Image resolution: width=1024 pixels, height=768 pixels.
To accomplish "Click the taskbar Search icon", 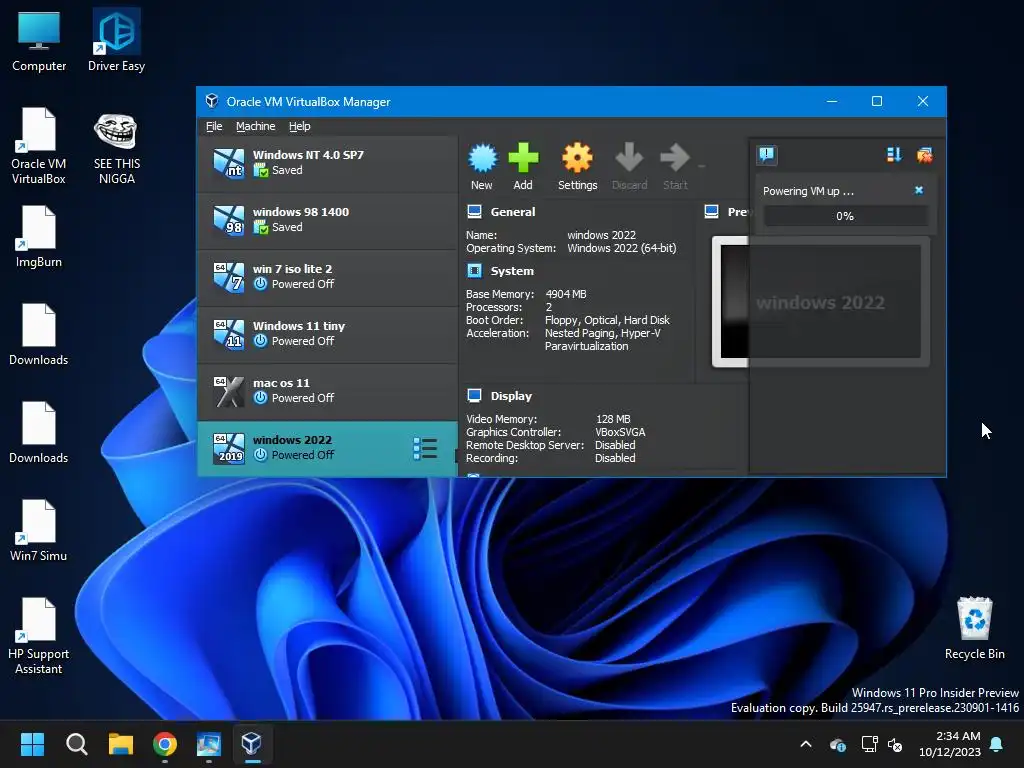I will (x=76, y=744).
